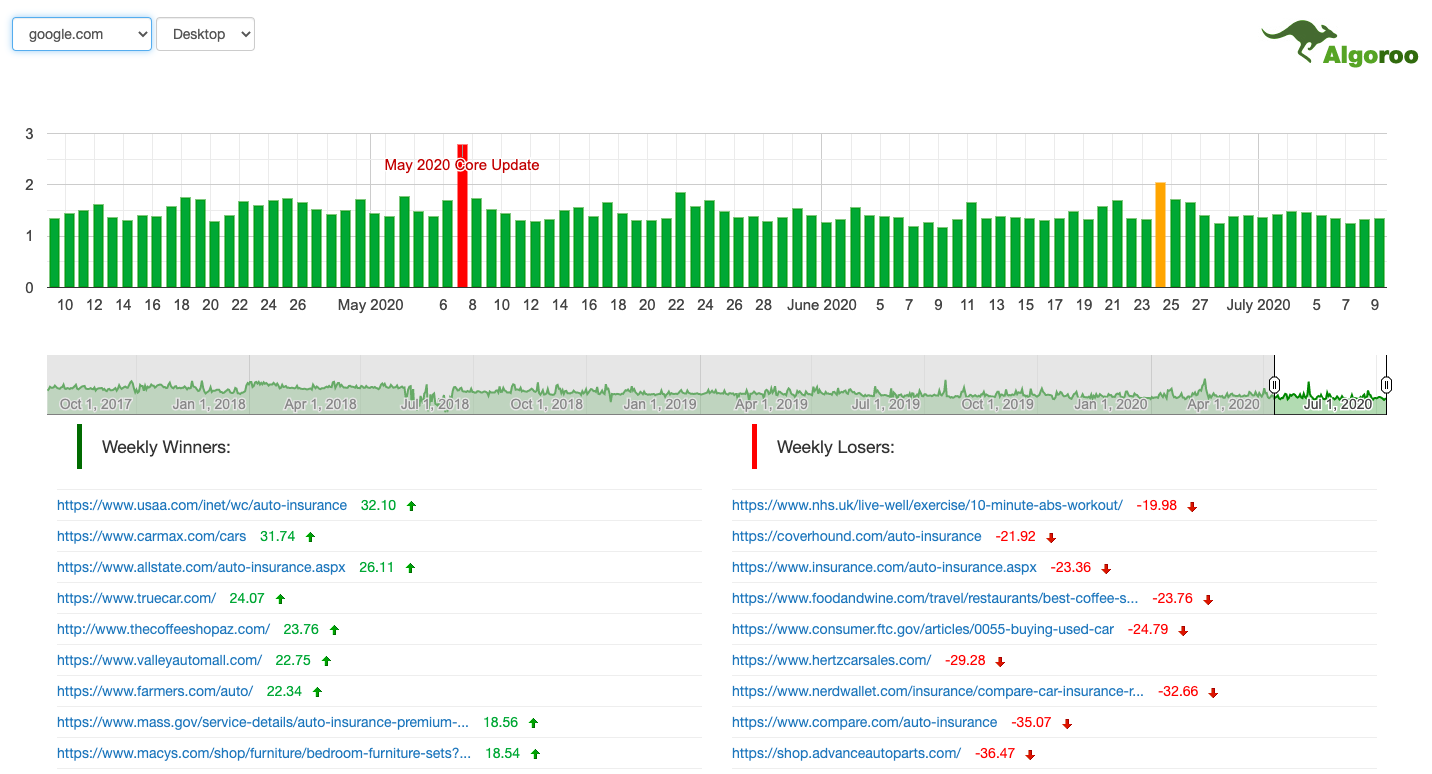Viewport: 1432px width, 774px height.
Task: Open the nhs.uk 10-minute-abs-workout link
Action: [927, 505]
